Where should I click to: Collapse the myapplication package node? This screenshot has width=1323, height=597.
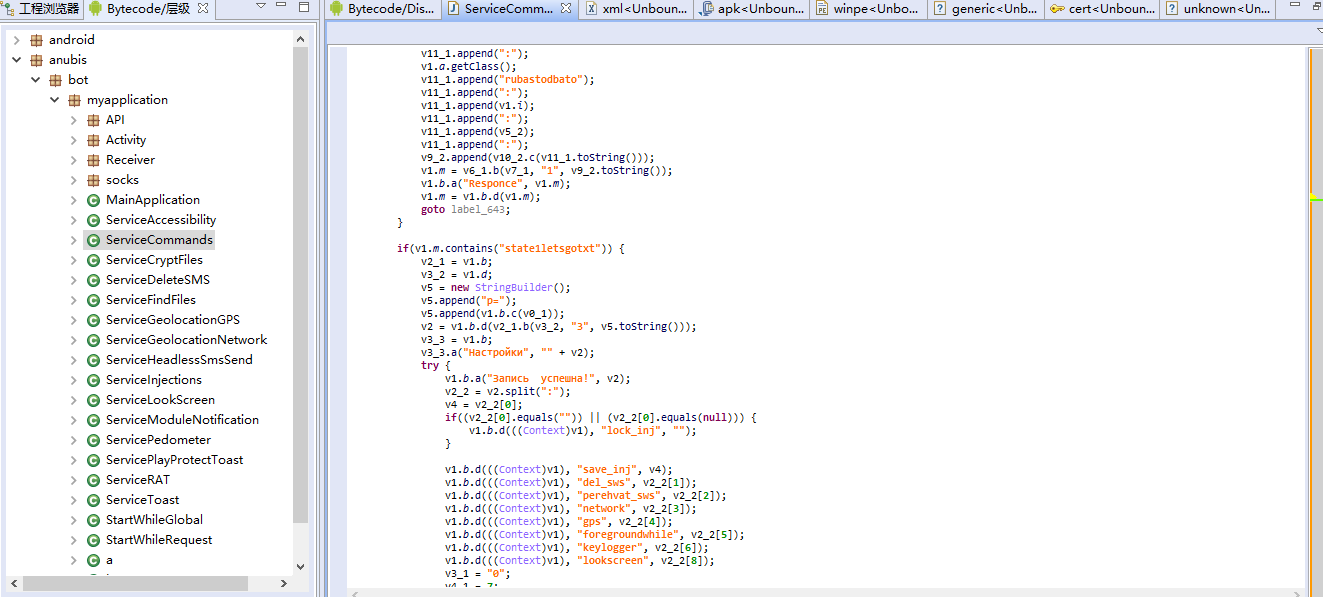[54, 100]
